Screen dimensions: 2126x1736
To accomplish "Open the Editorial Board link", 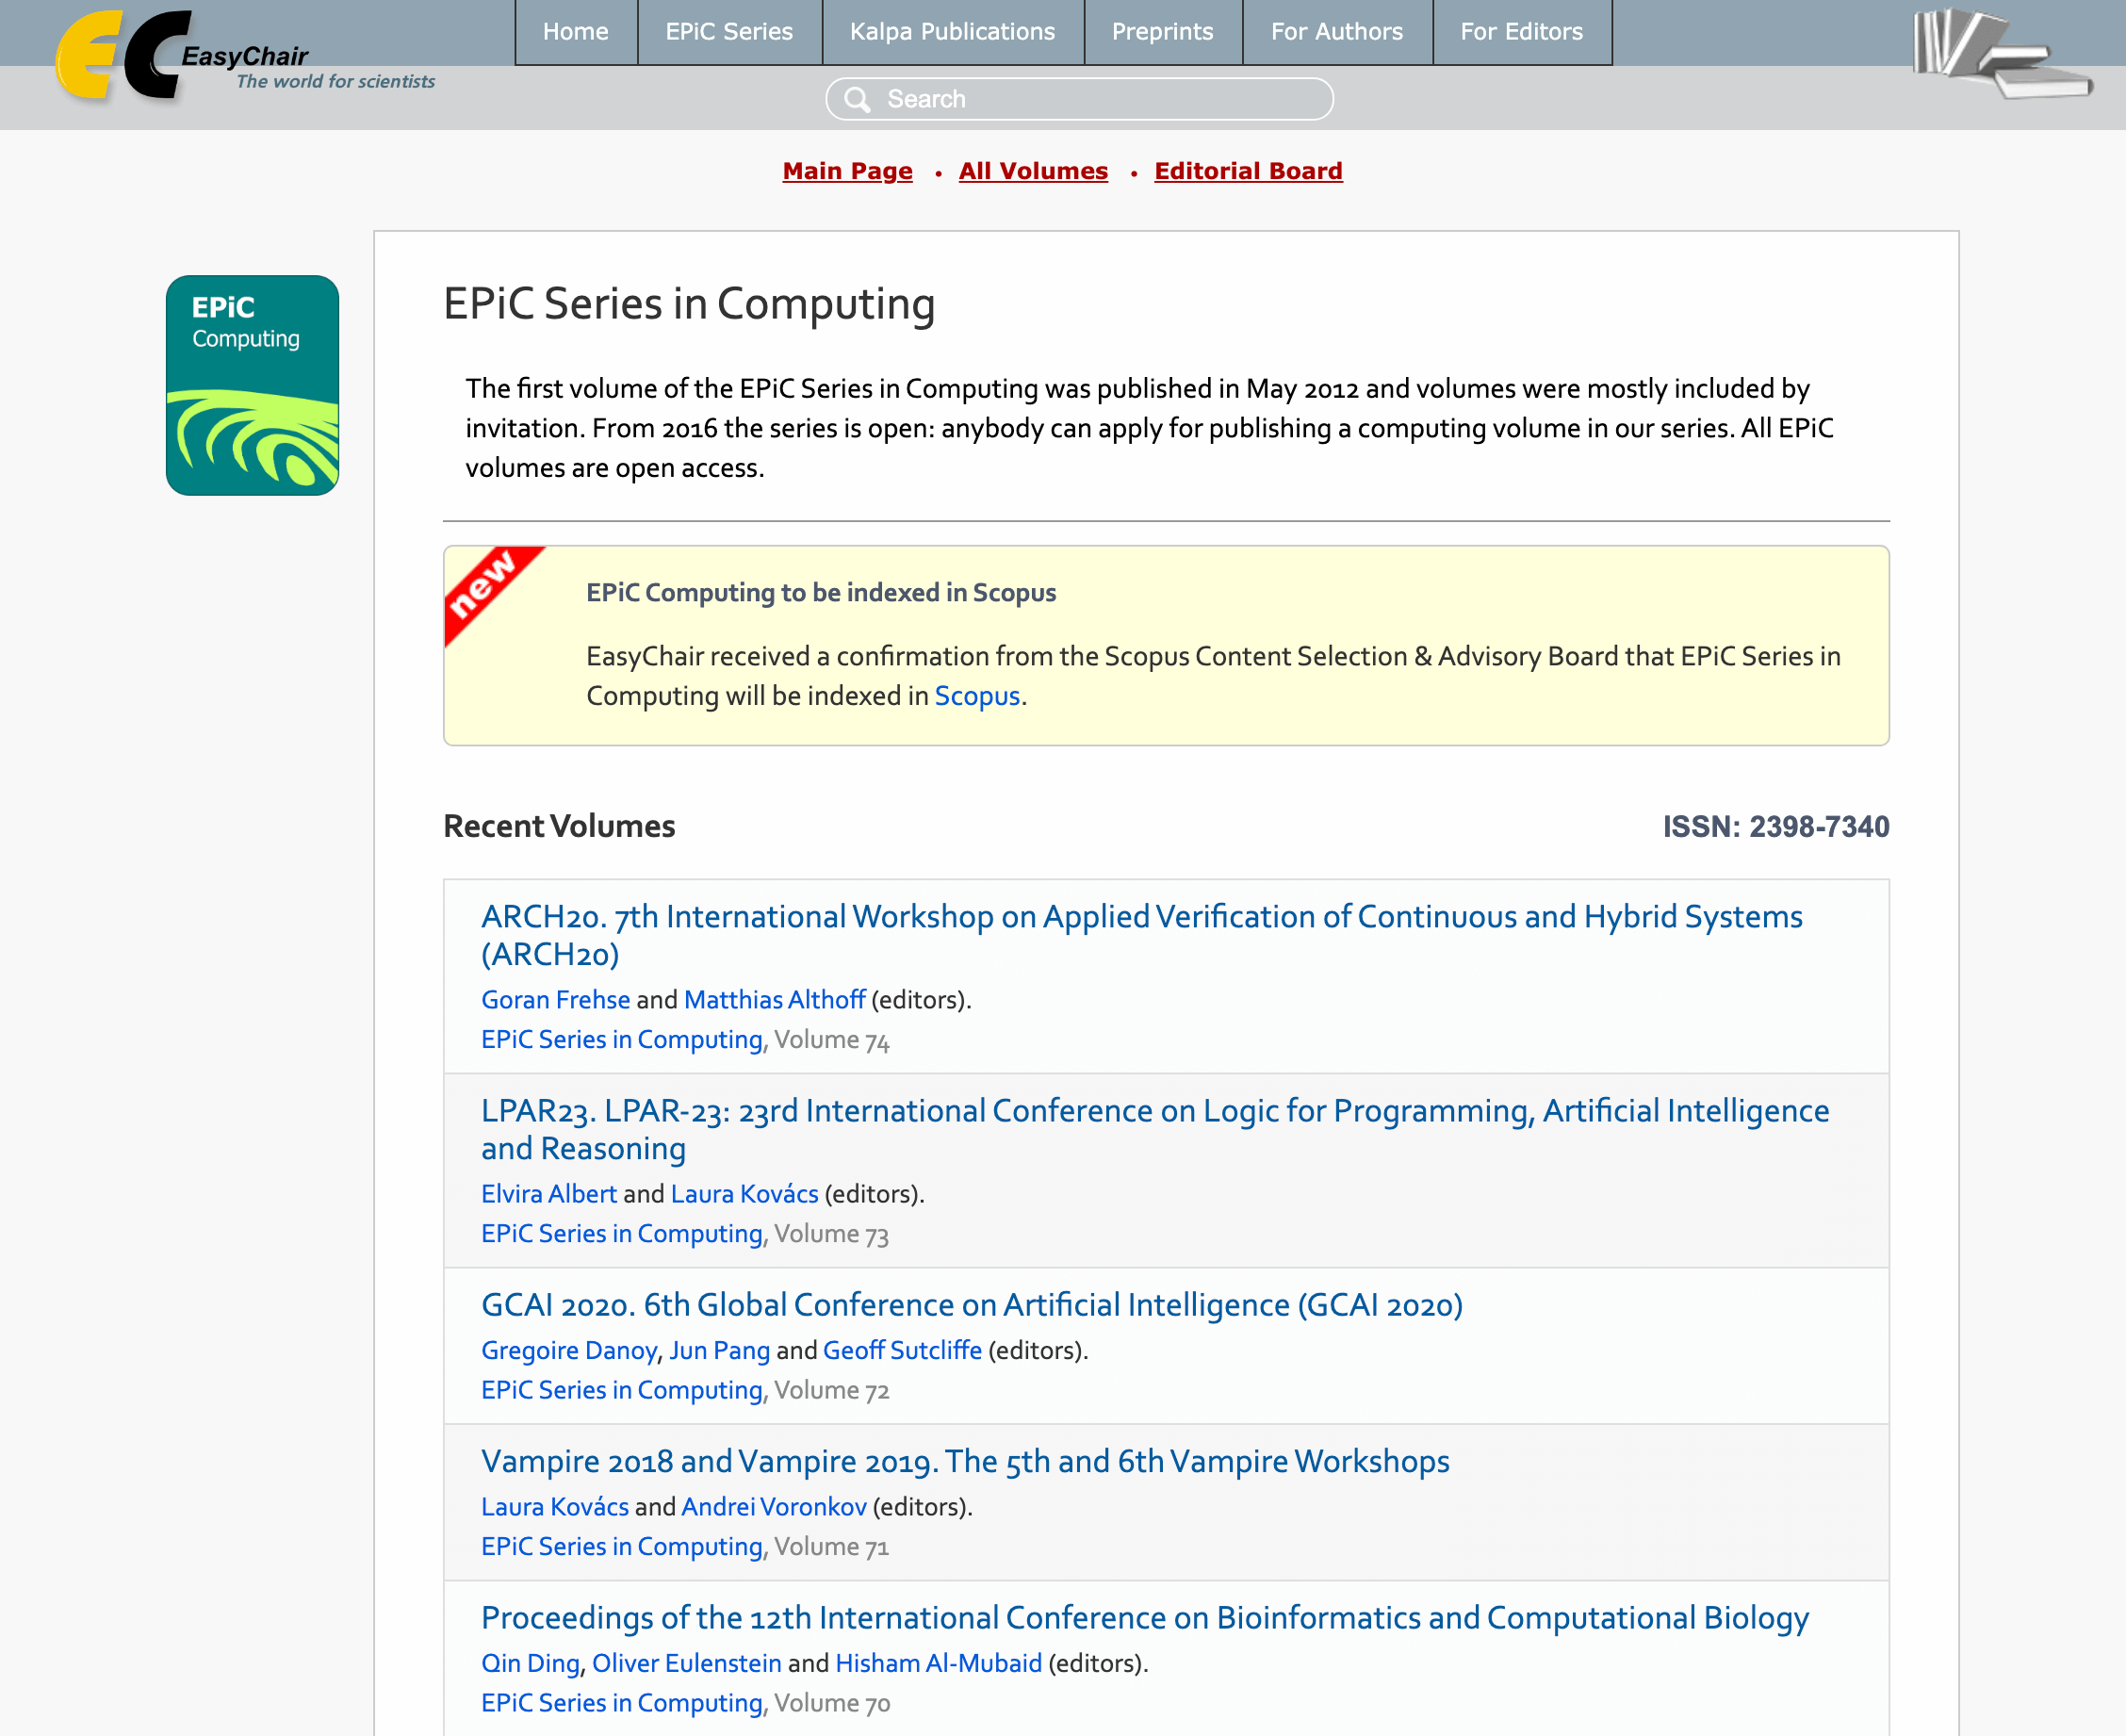I will tap(1248, 171).
